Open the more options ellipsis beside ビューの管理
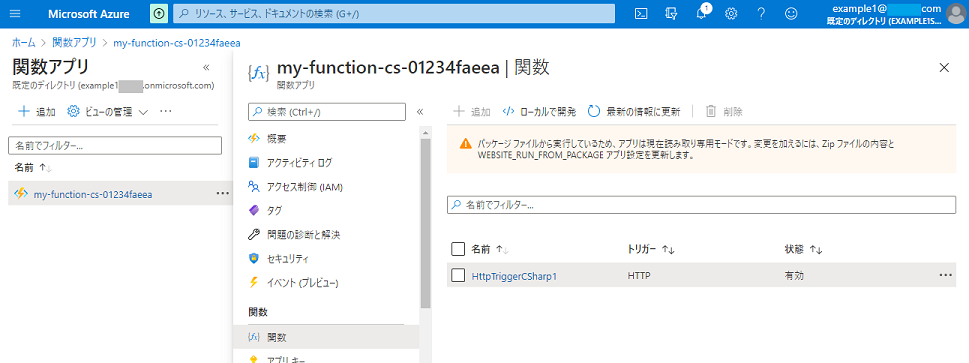Viewport: 969px width, 363px height. coord(165,111)
